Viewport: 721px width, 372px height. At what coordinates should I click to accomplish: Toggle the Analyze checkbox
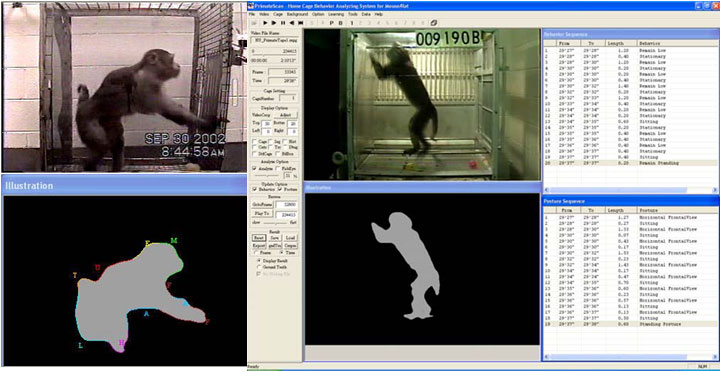click(x=254, y=169)
